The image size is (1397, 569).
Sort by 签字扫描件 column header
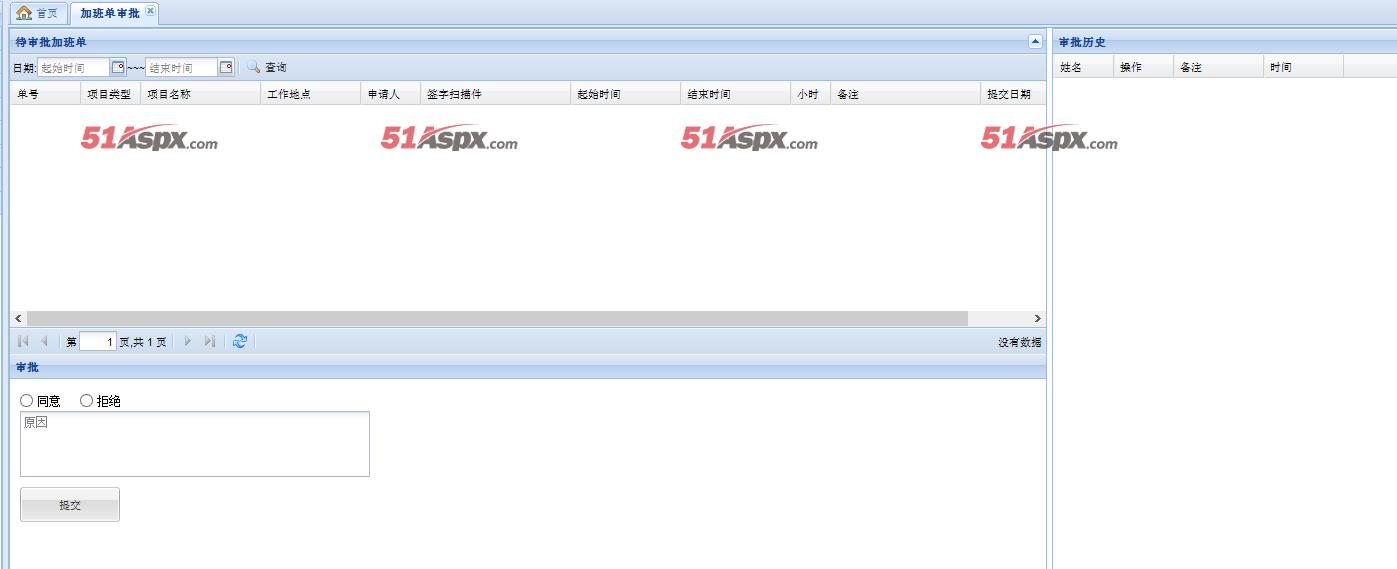click(495, 94)
